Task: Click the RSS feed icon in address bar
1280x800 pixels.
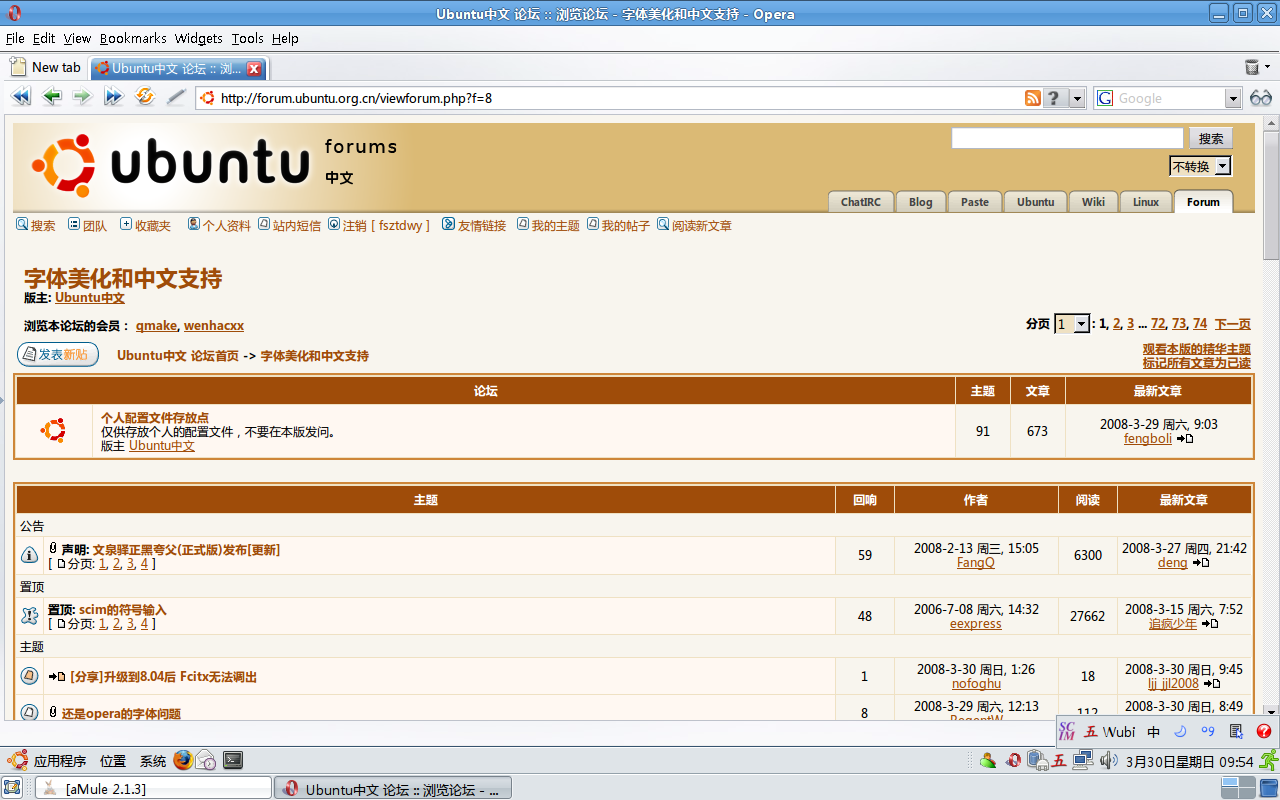Action: (x=1033, y=98)
